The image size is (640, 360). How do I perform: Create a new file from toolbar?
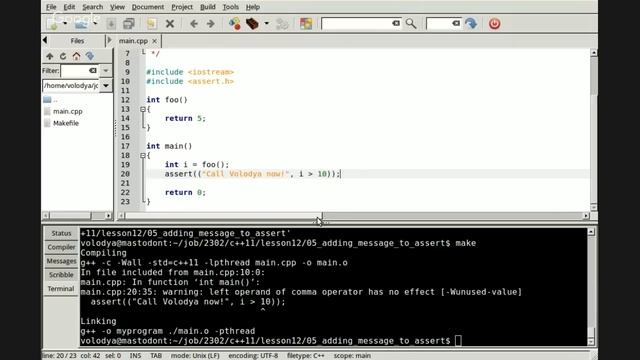(x=53, y=24)
